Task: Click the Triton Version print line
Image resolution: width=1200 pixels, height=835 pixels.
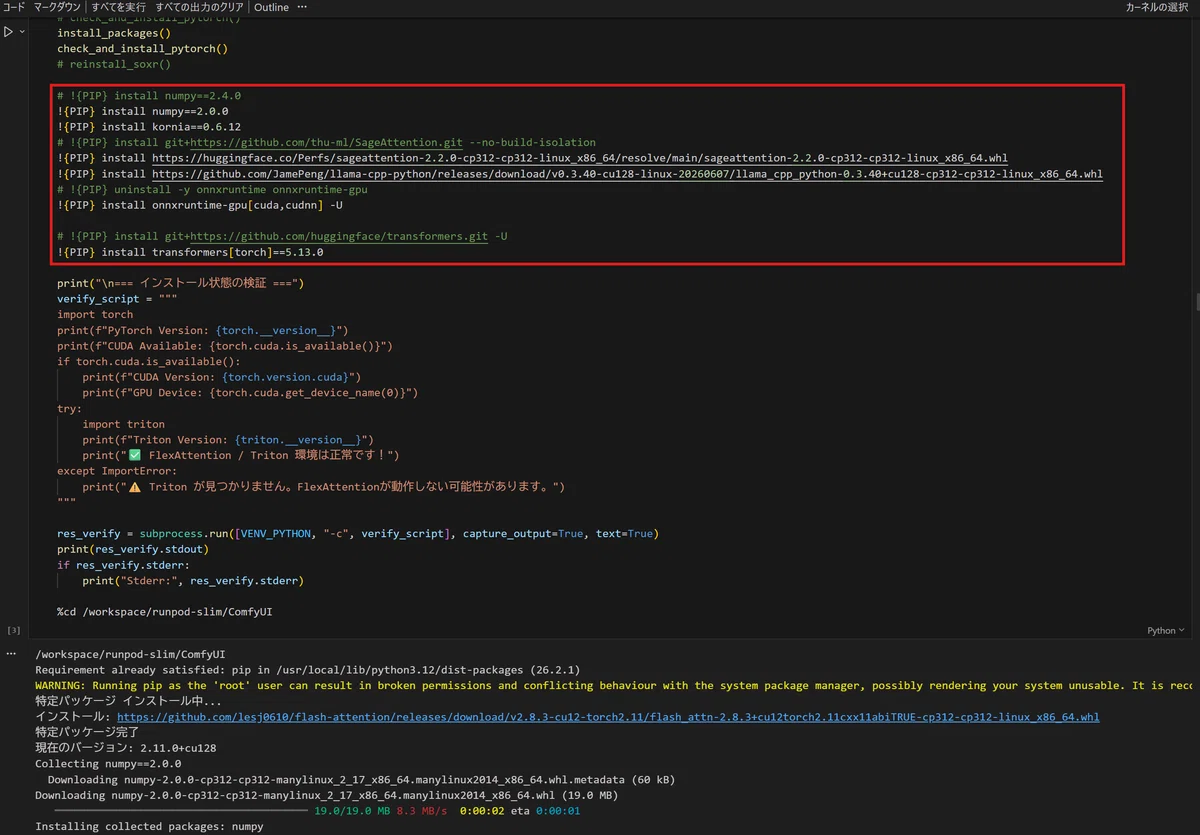Action: point(228,440)
